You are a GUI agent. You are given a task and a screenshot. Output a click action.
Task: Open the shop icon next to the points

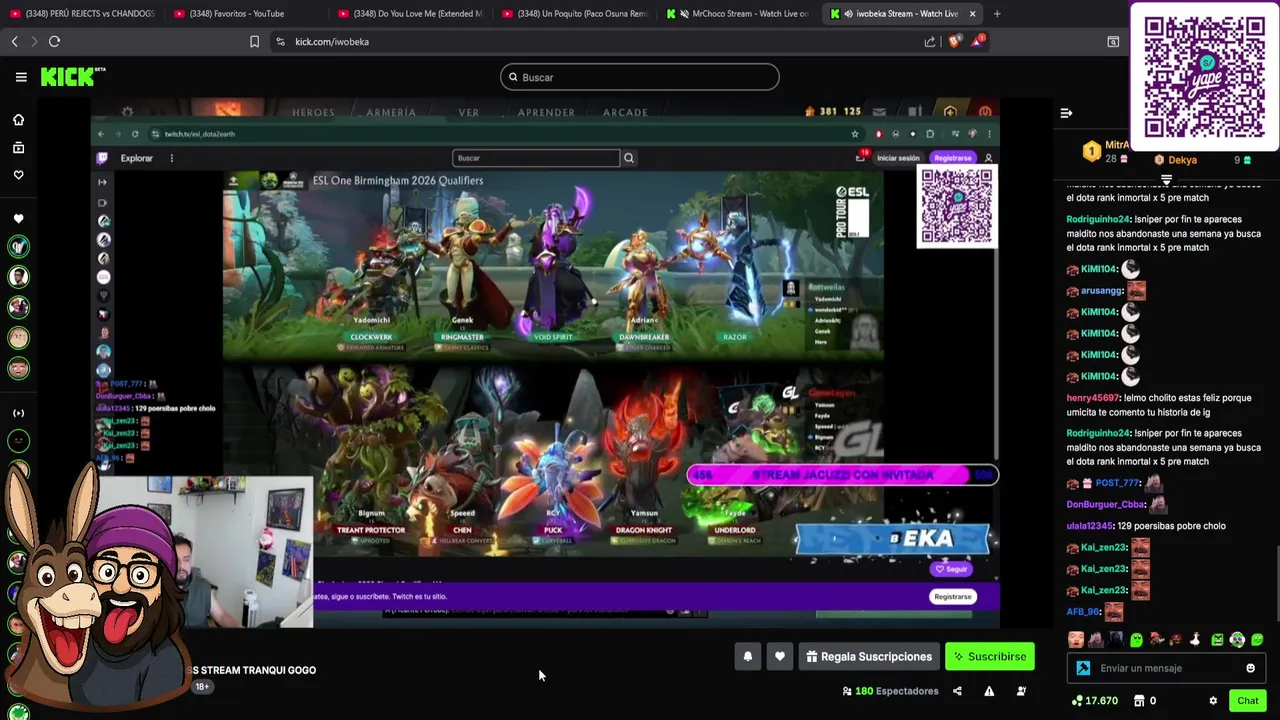[x=1140, y=701]
